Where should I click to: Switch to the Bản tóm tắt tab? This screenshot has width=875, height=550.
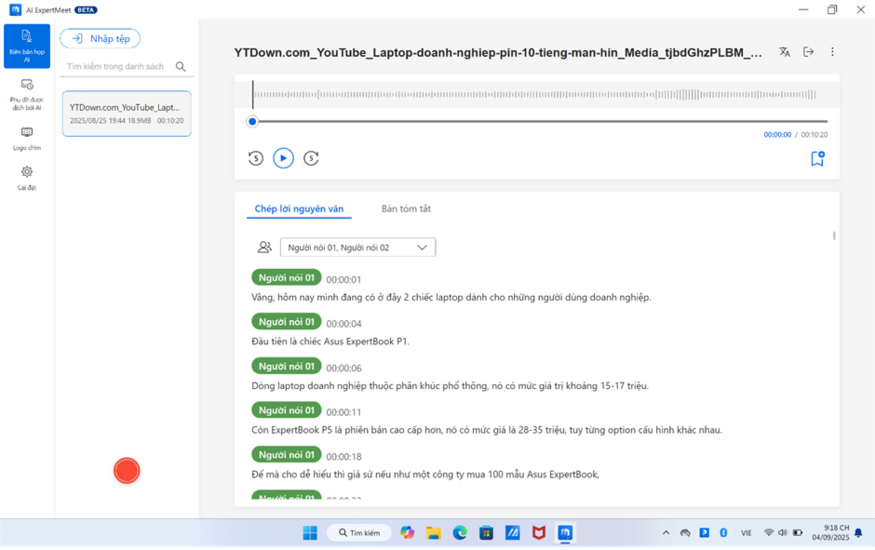406,209
